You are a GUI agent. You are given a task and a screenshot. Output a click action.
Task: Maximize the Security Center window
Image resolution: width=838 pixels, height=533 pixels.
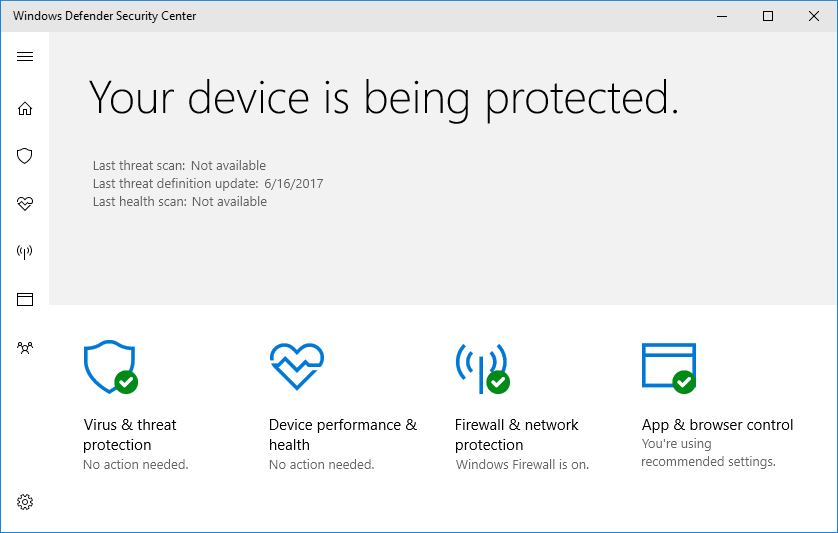(x=768, y=16)
